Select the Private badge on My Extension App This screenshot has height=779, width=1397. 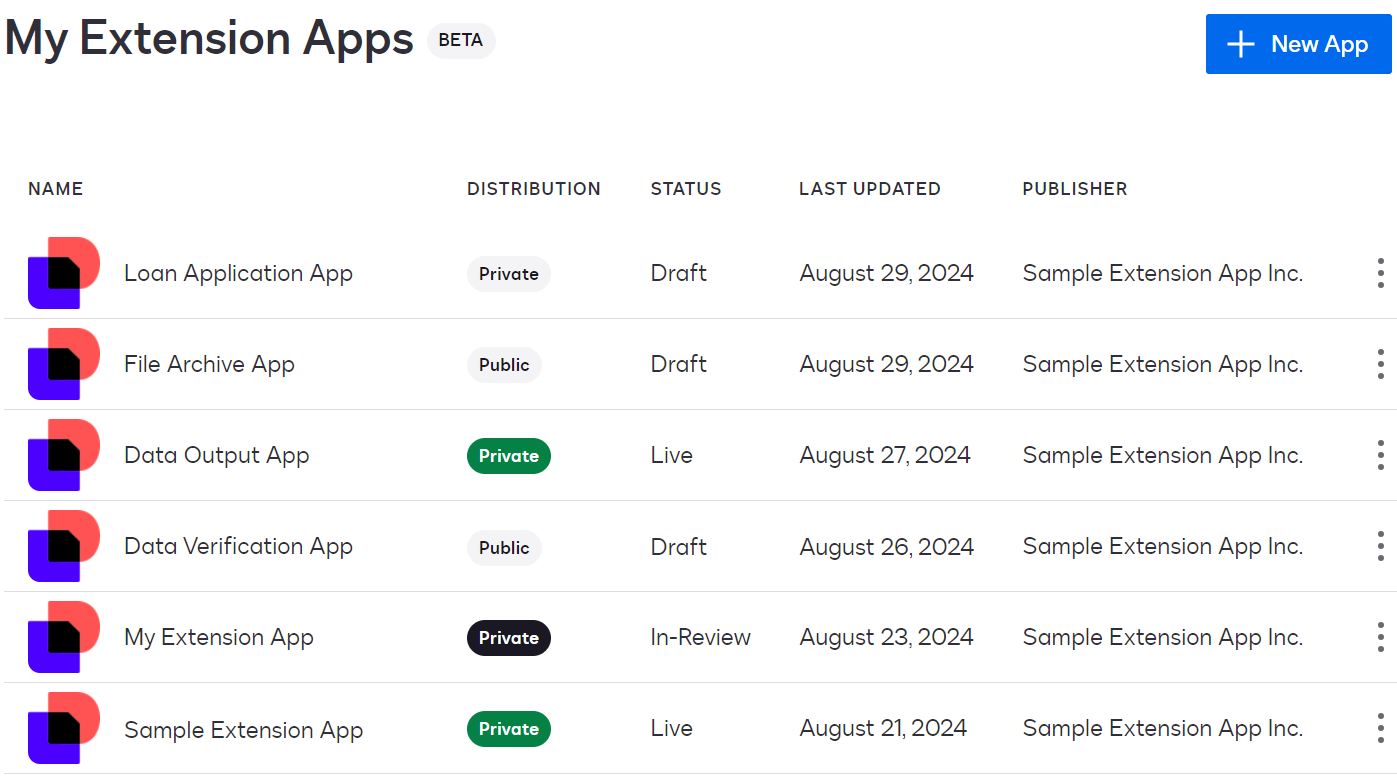[508, 637]
